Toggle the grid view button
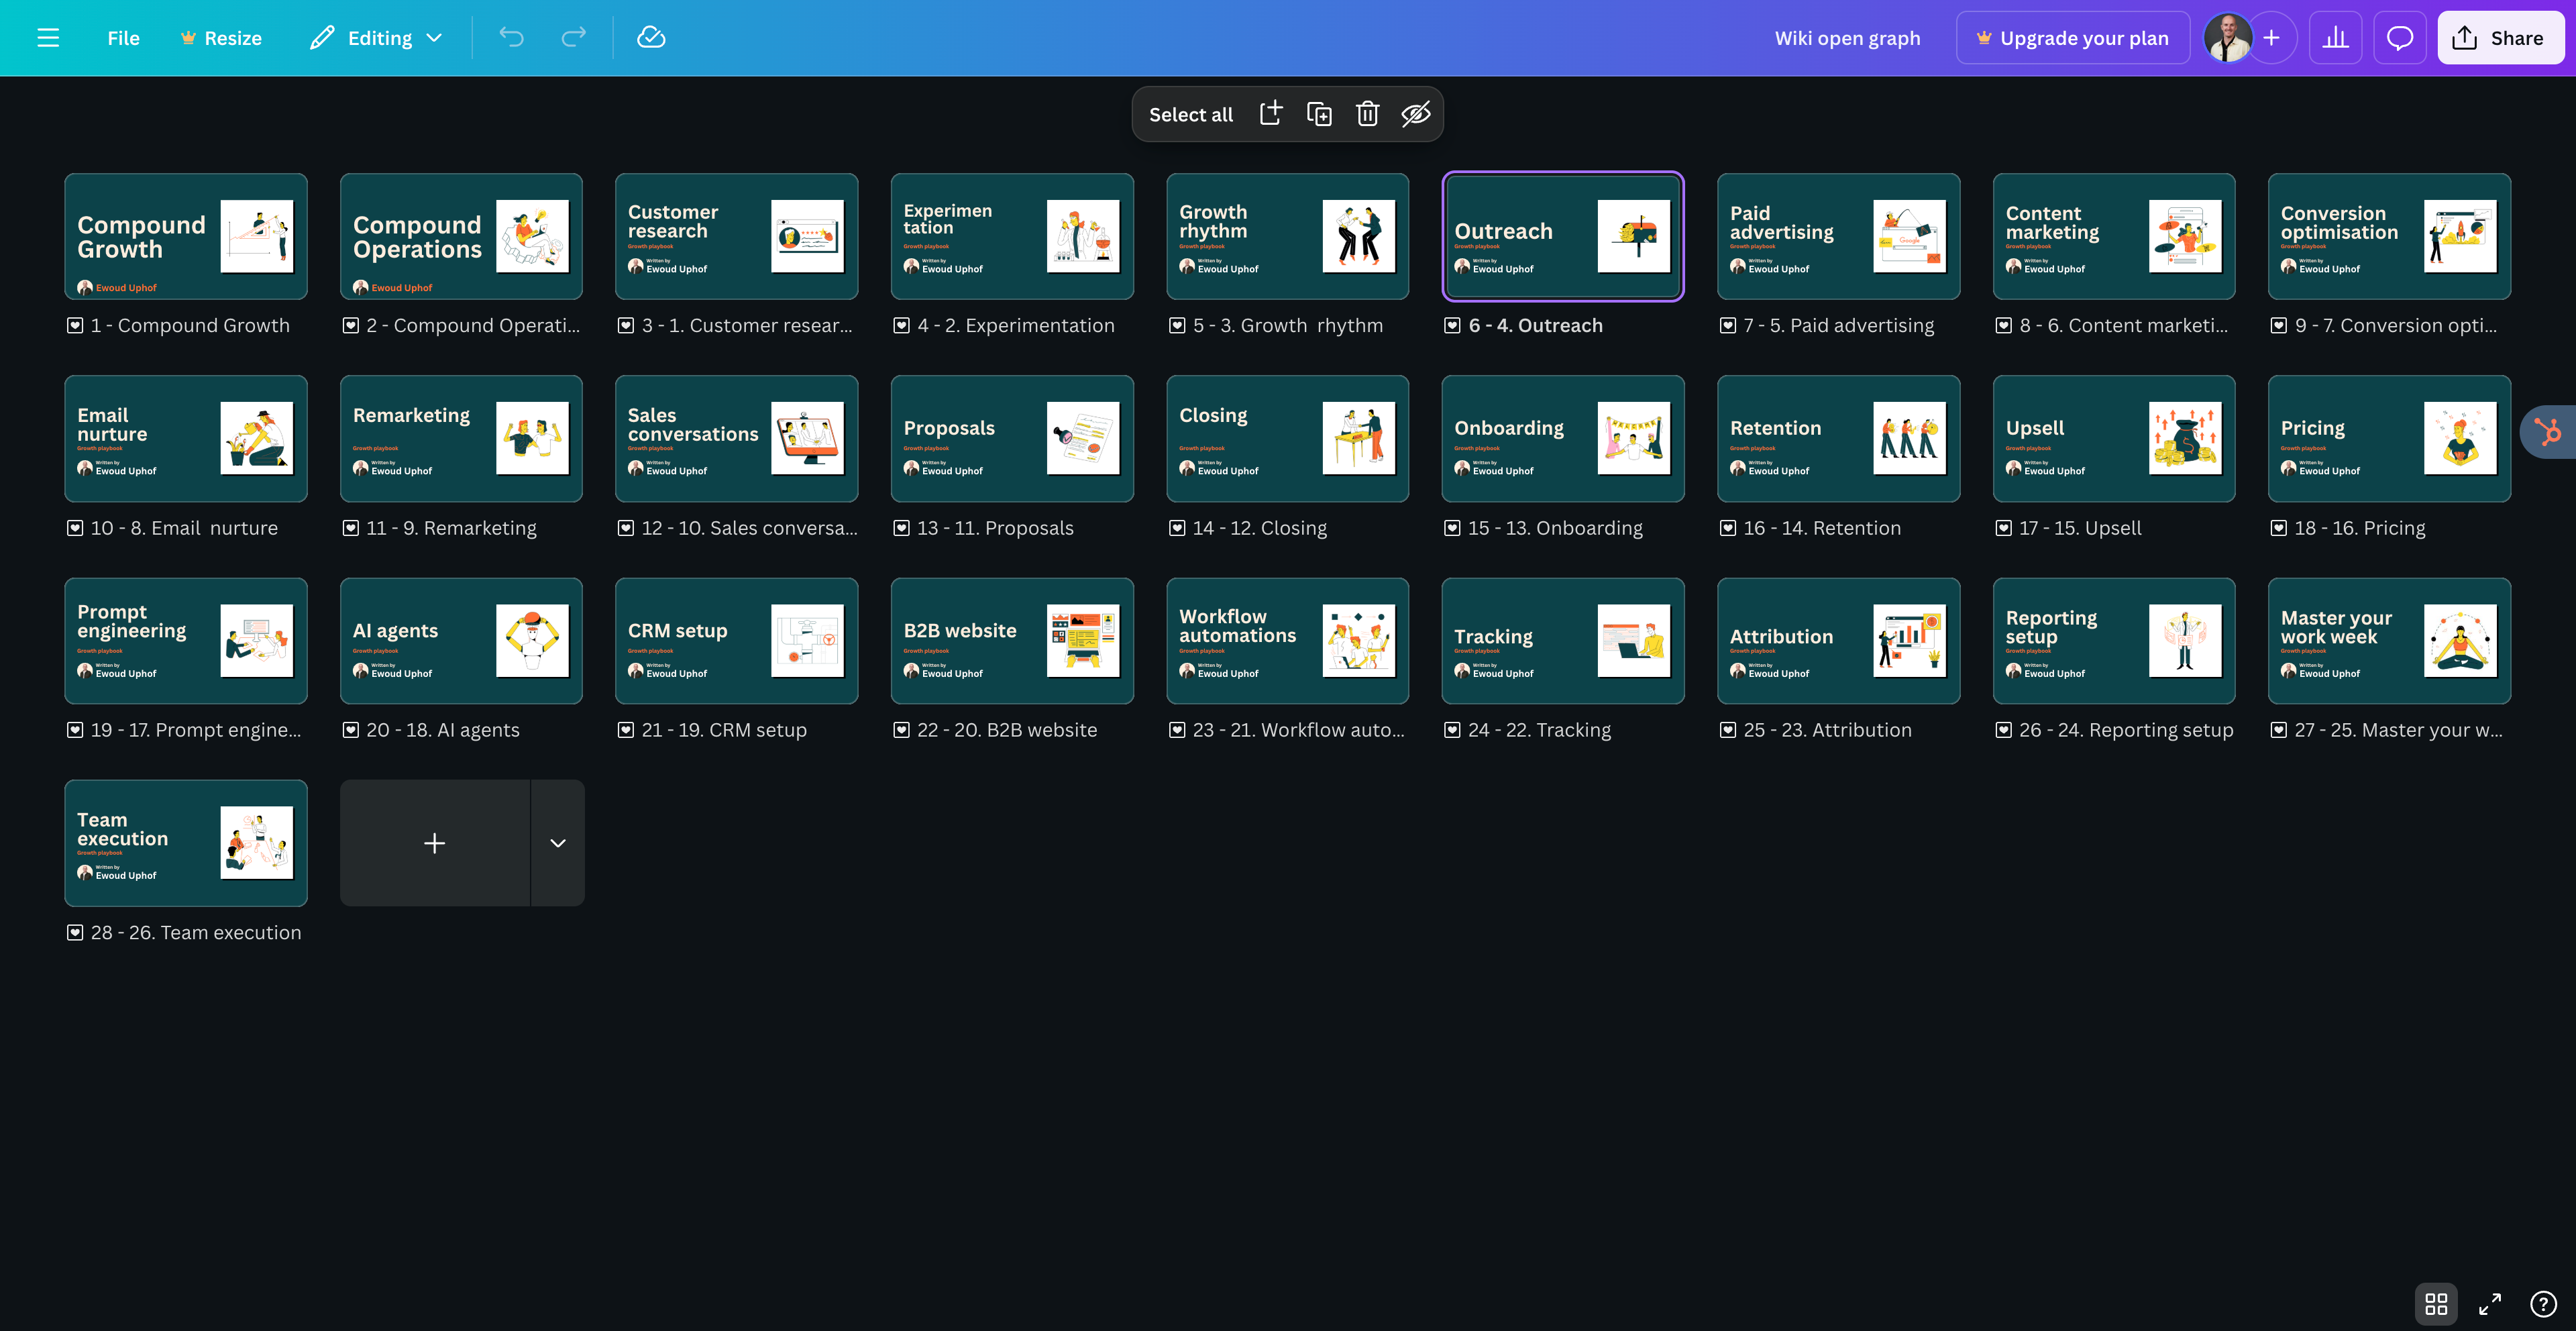 (x=2436, y=1304)
